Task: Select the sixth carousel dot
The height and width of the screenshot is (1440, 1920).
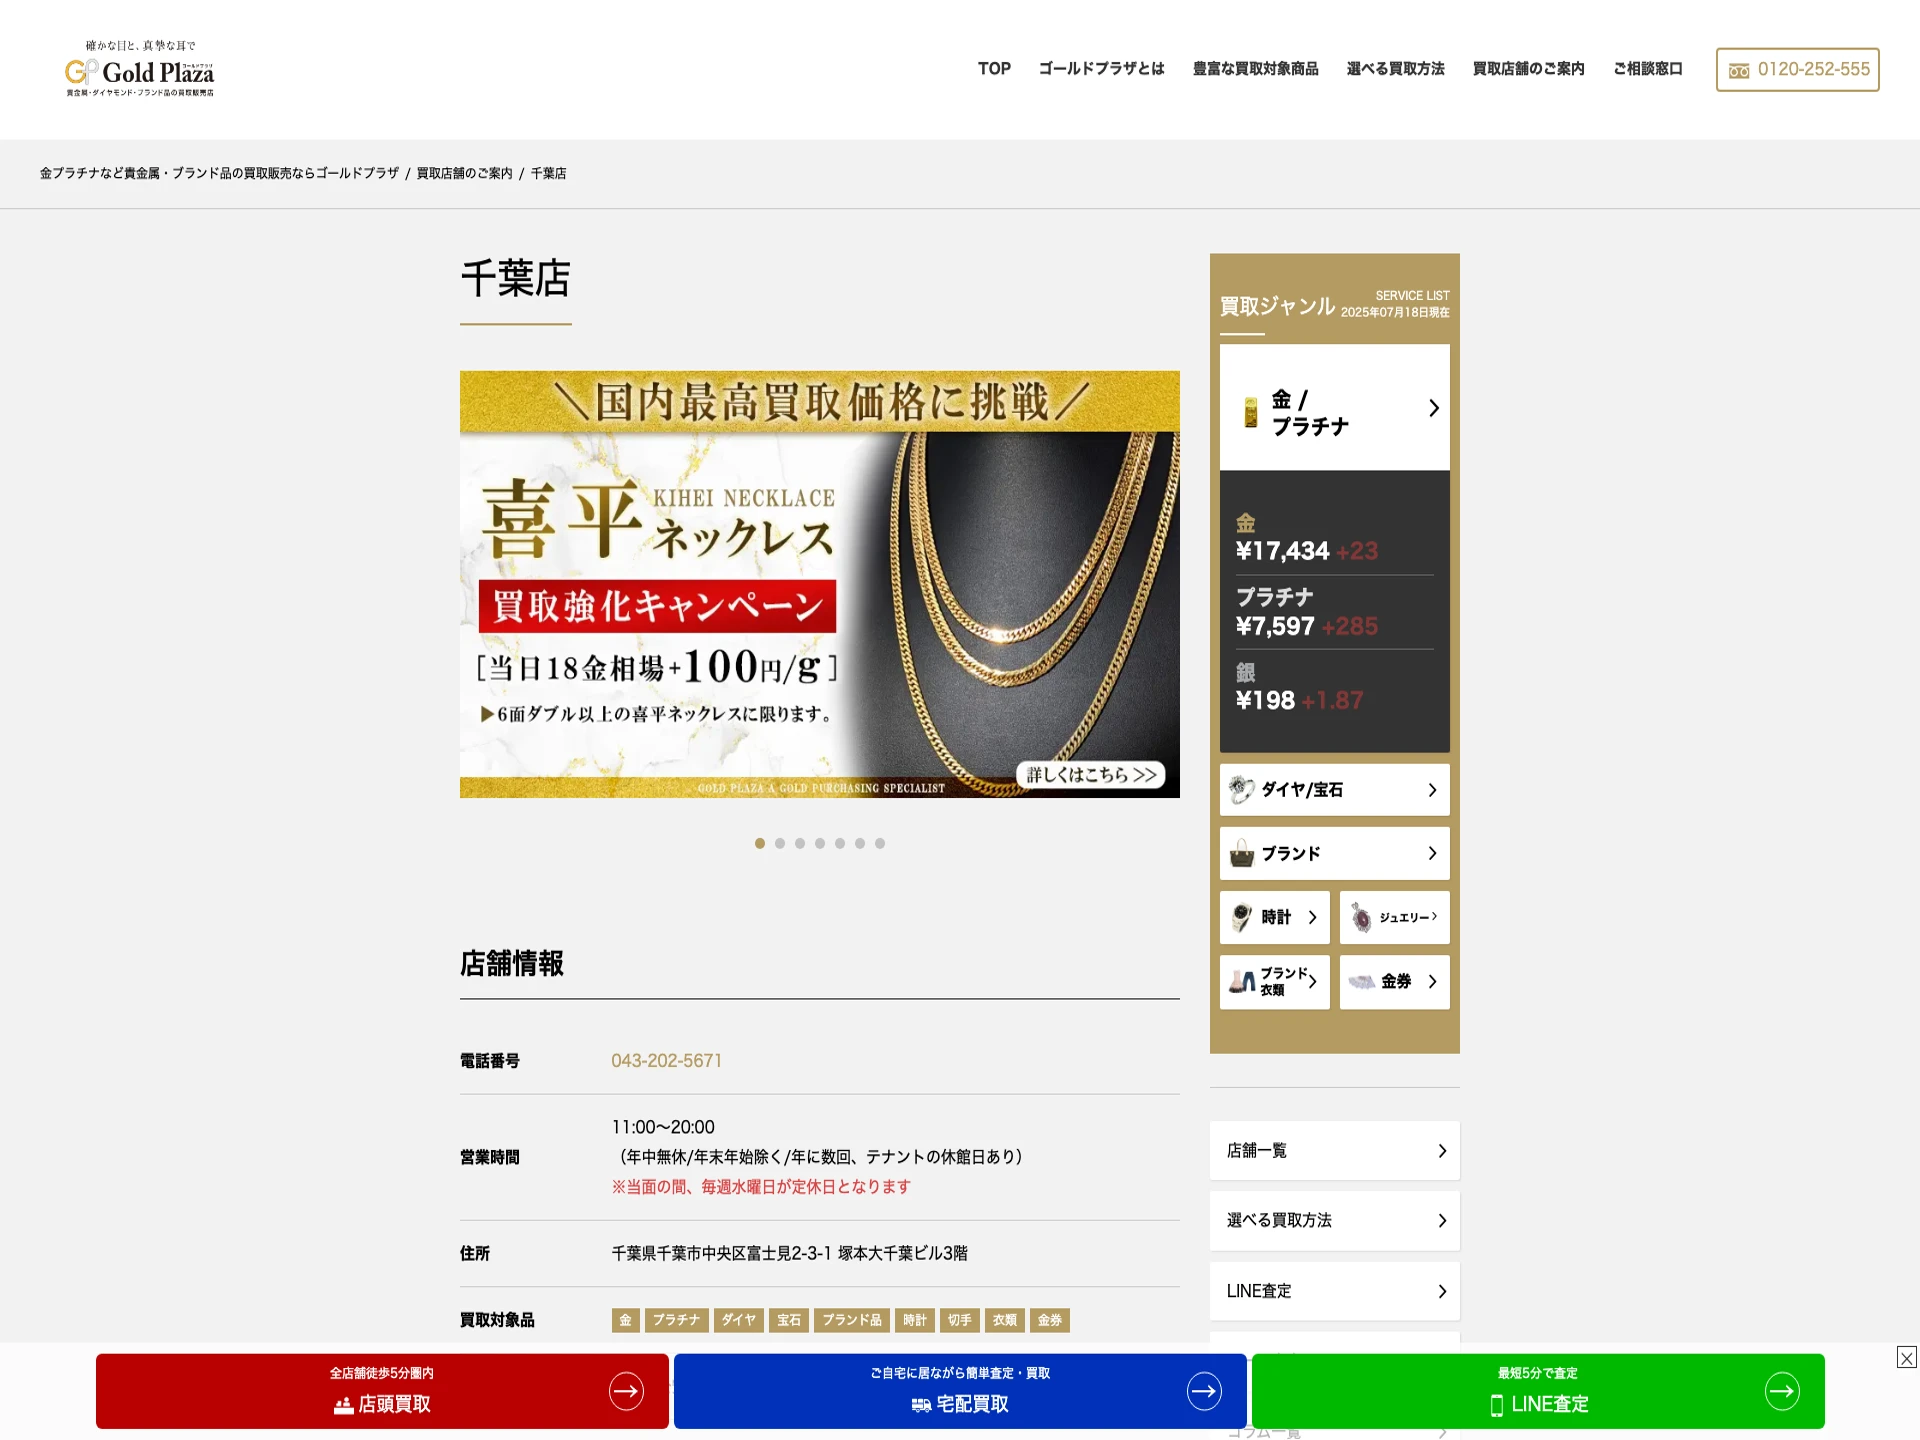Action: [x=860, y=843]
